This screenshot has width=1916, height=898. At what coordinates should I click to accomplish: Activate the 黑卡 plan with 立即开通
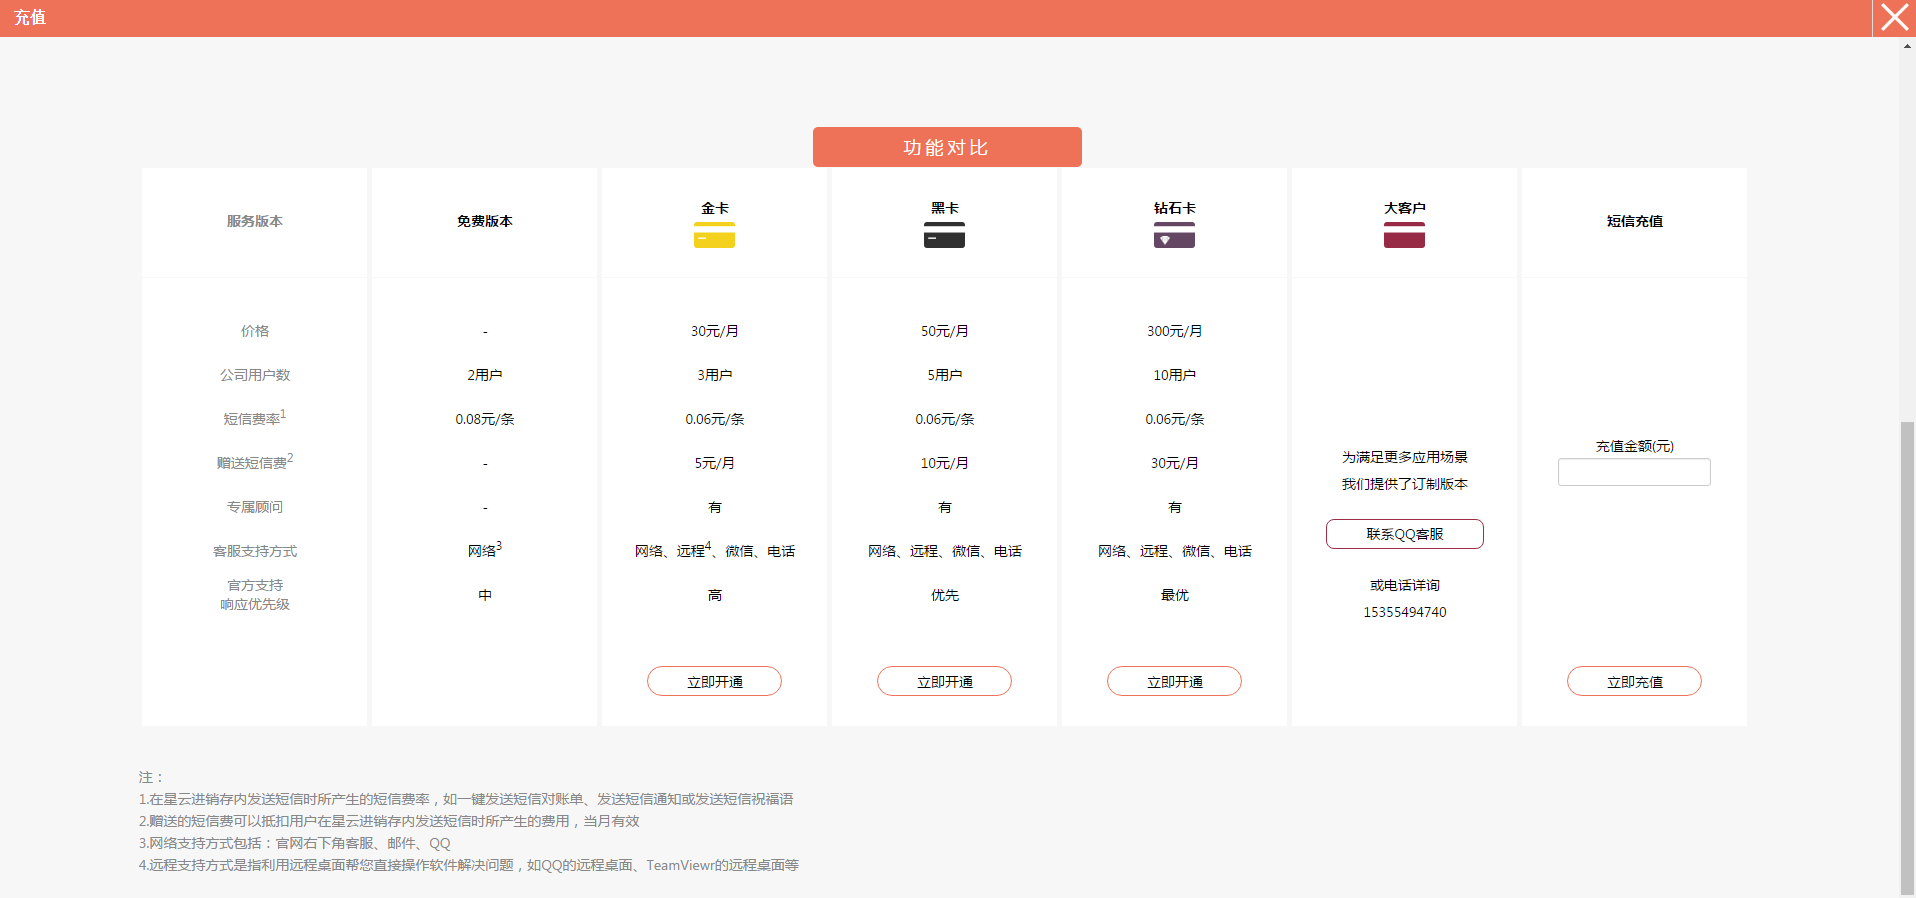944,681
